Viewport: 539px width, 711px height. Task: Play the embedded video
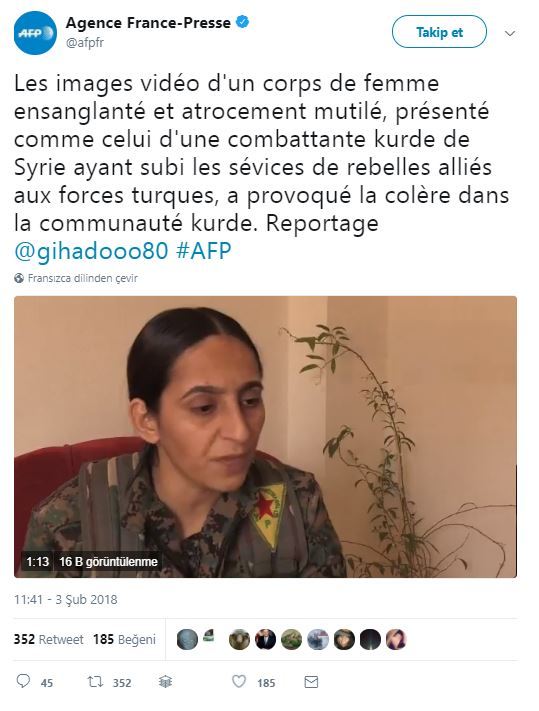265,437
